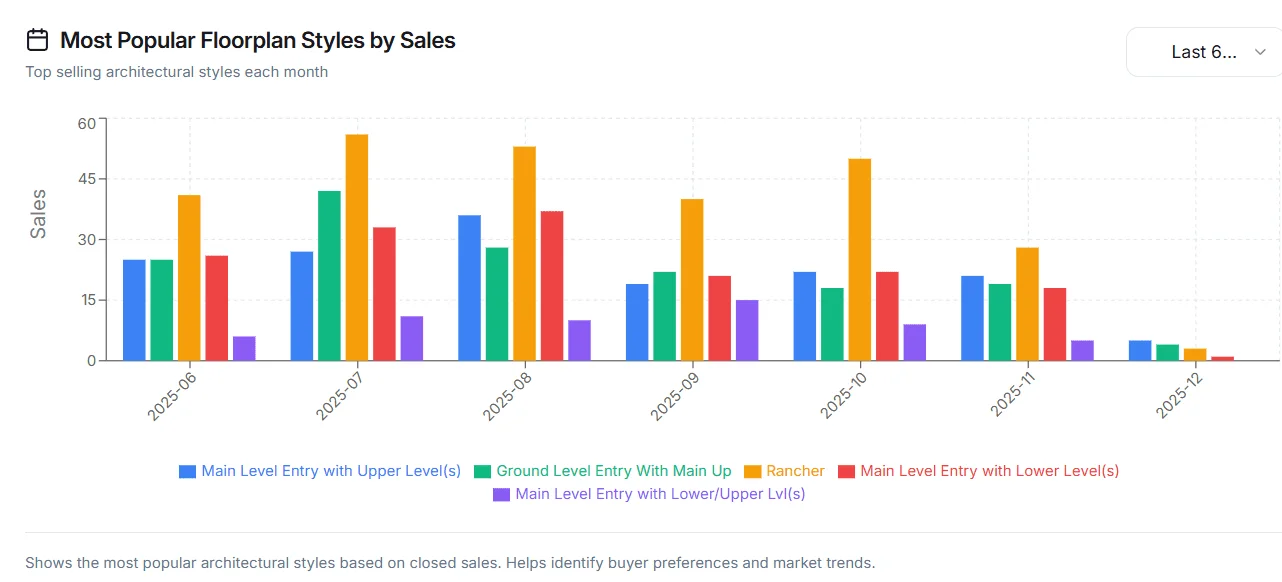Click the orange Rancher legend swatch

(750, 471)
